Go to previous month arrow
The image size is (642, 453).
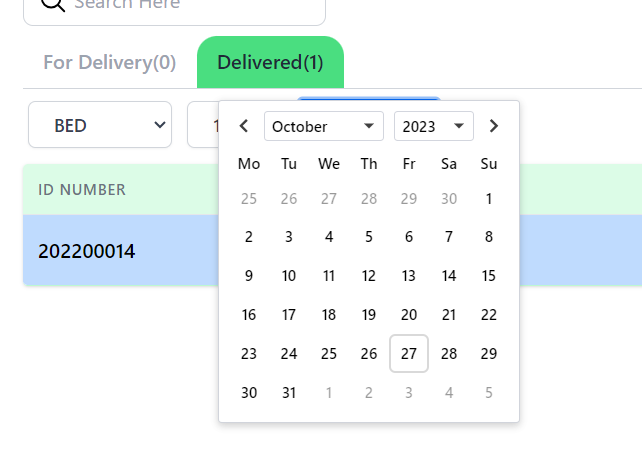tap(244, 126)
